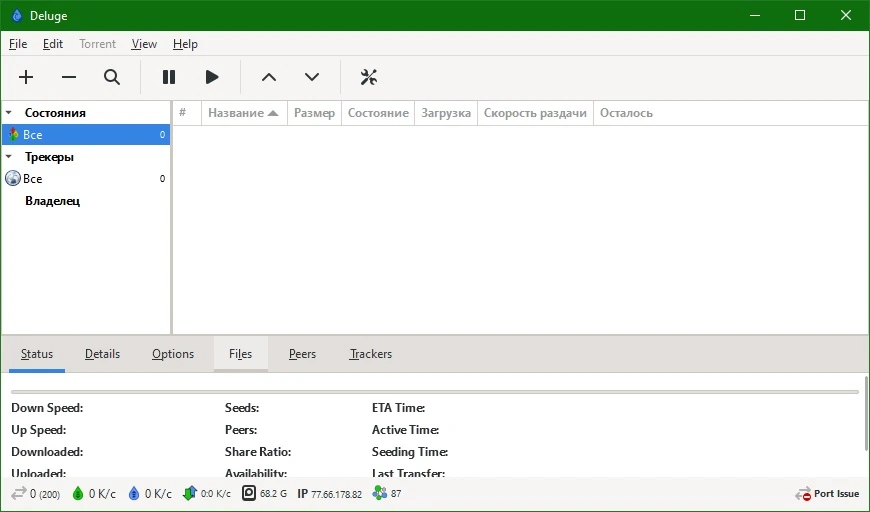Resume torrents with the play button
This screenshot has width=870, height=512.
pyautogui.click(x=212, y=77)
